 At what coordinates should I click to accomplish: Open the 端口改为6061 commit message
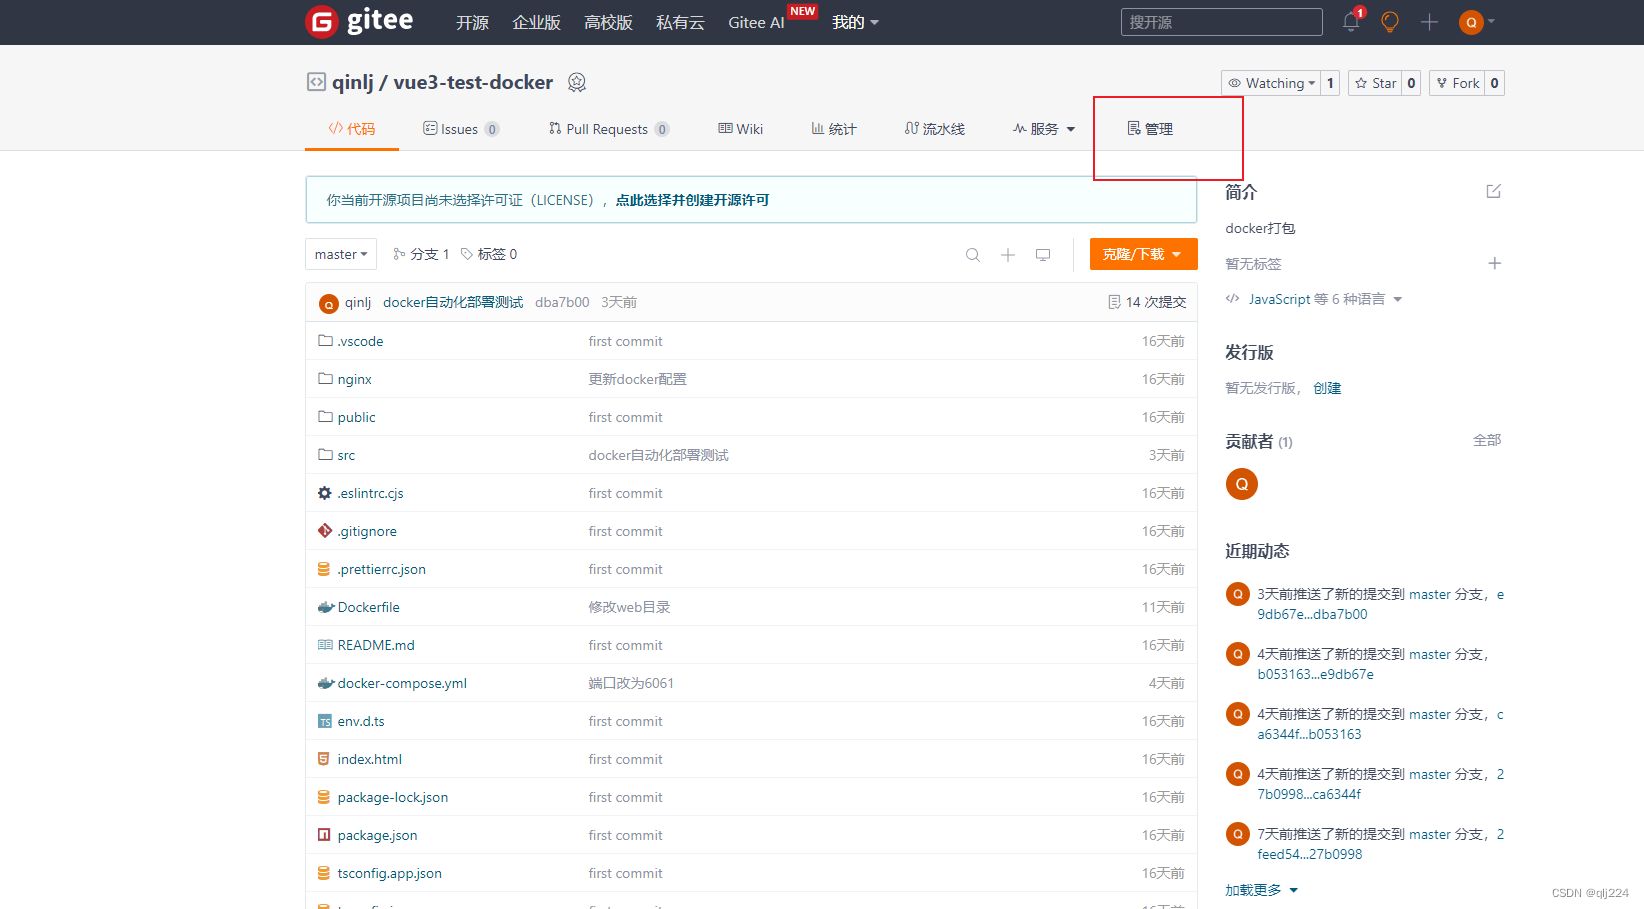tap(631, 683)
